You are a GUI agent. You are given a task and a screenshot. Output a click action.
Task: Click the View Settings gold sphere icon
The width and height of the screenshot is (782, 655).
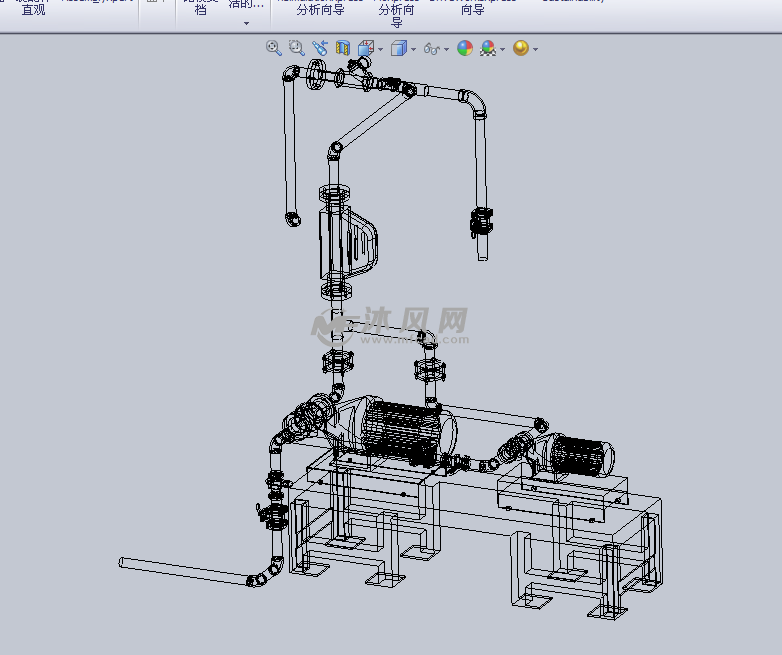pyautogui.click(x=520, y=48)
